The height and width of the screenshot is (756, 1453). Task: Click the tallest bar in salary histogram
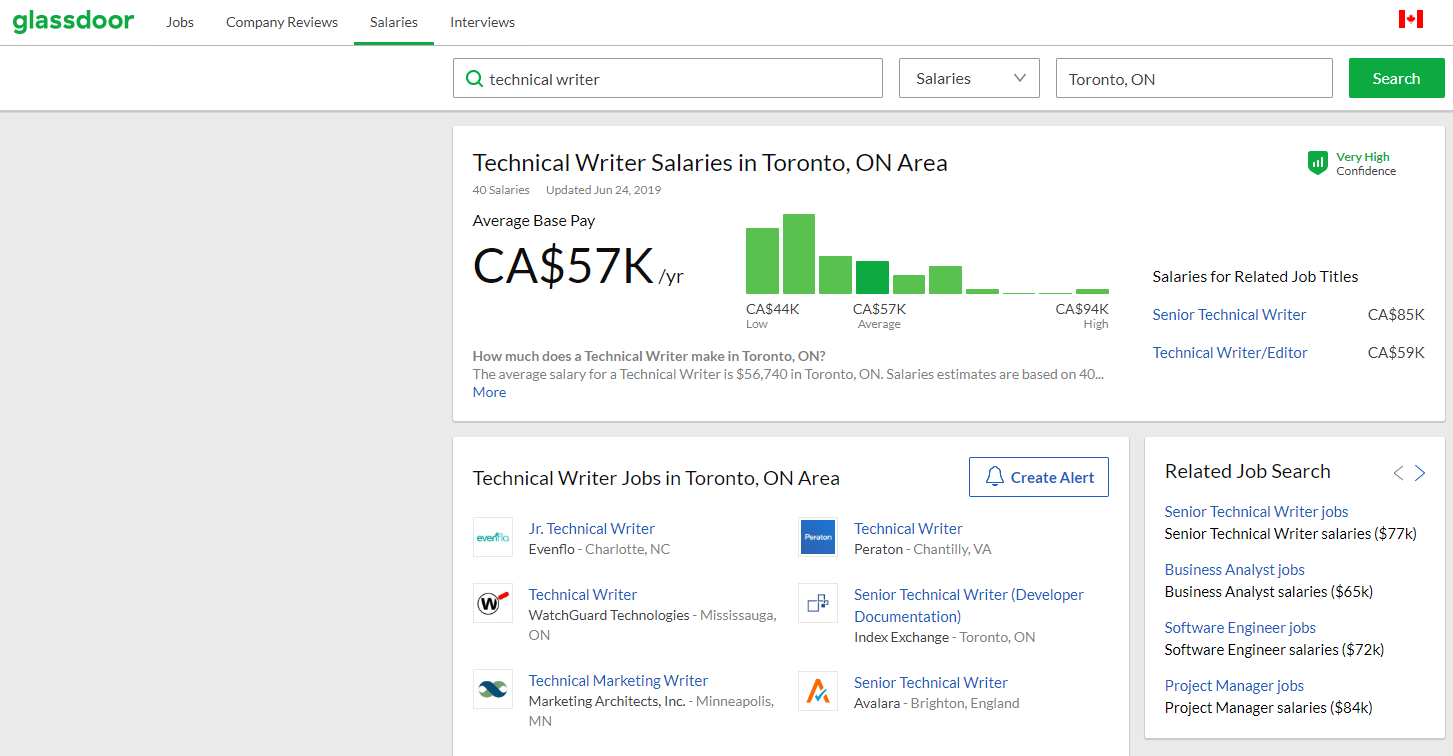pyautogui.click(x=799, y=254)
